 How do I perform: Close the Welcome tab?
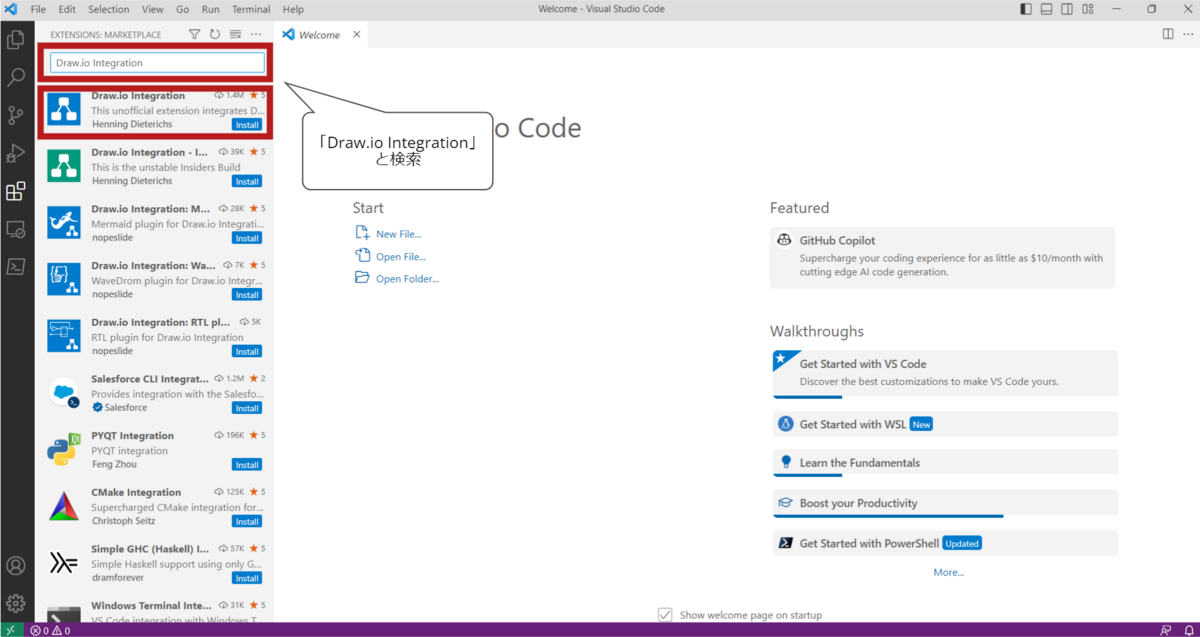(x=357, y=34)
